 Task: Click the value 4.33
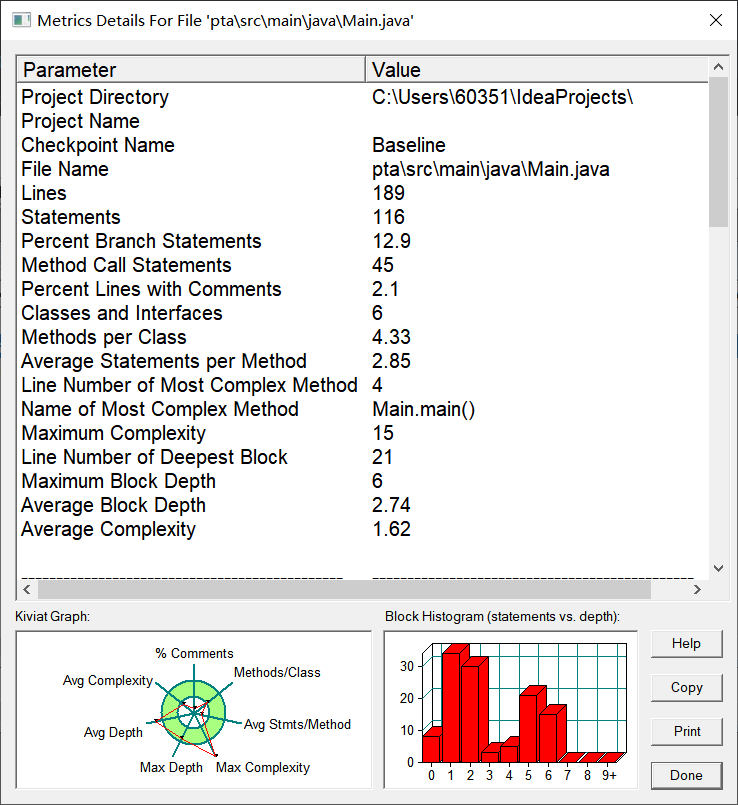tap(391, 337)
